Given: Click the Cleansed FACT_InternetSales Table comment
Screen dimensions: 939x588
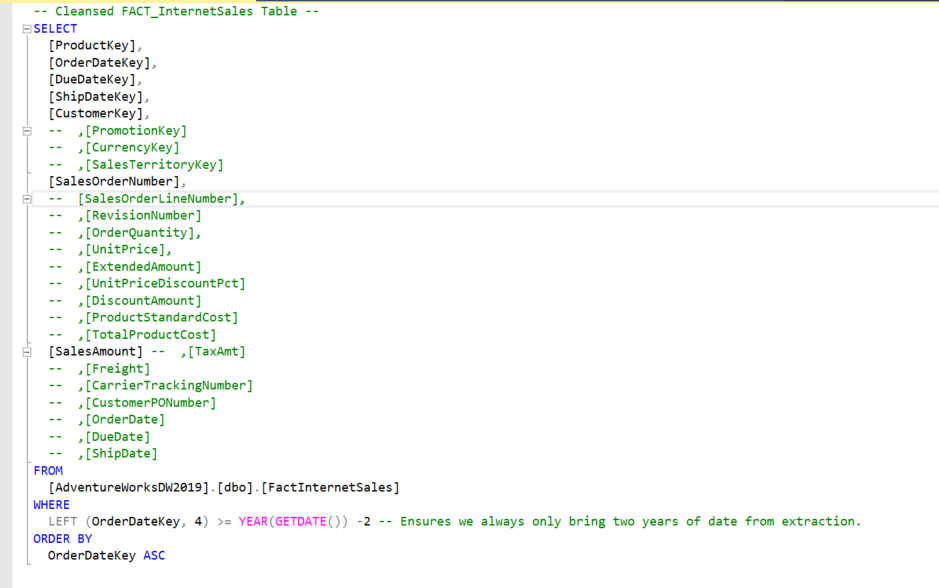Looking at the screenshot, I should pyautogui.click(x=170, y=11).
